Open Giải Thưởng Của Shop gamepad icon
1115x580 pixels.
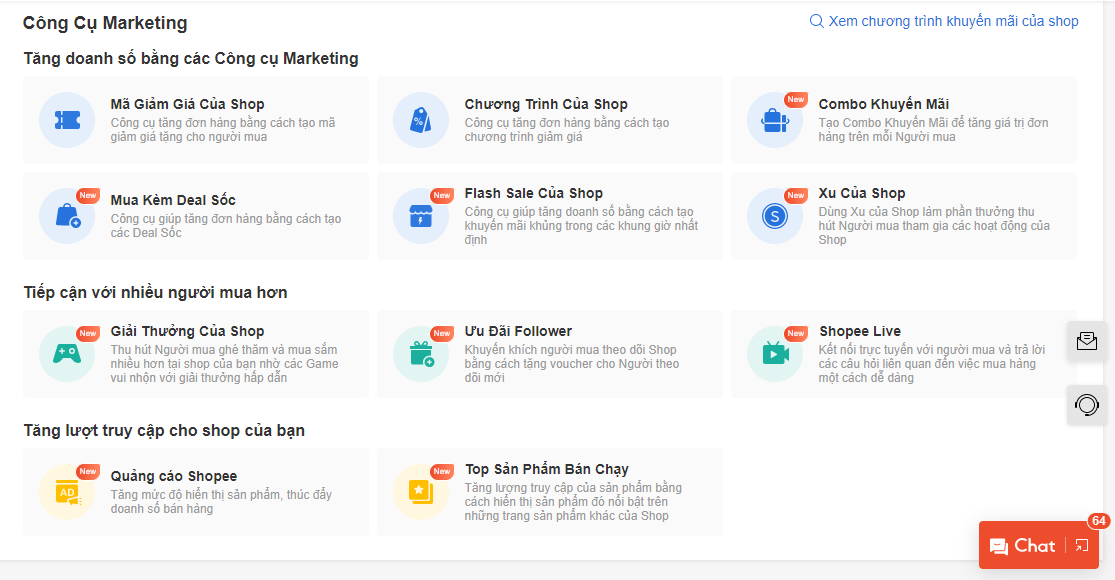pyautogui.click(x=66, y=353)
